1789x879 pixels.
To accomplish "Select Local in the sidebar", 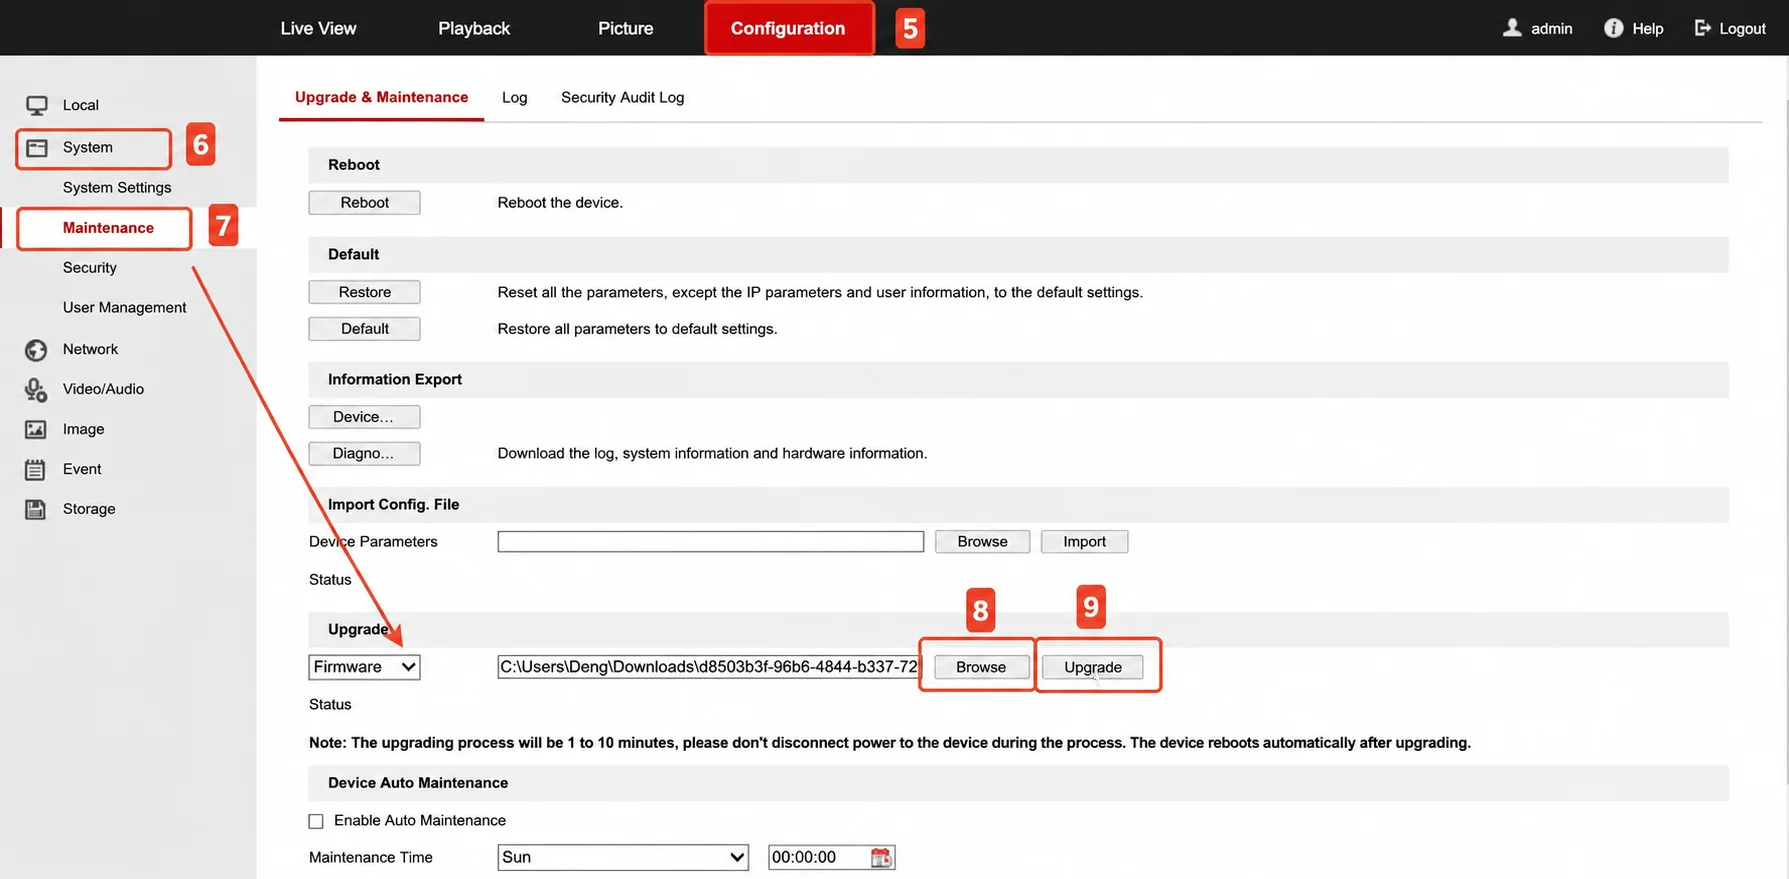I will tap(80, 105).
